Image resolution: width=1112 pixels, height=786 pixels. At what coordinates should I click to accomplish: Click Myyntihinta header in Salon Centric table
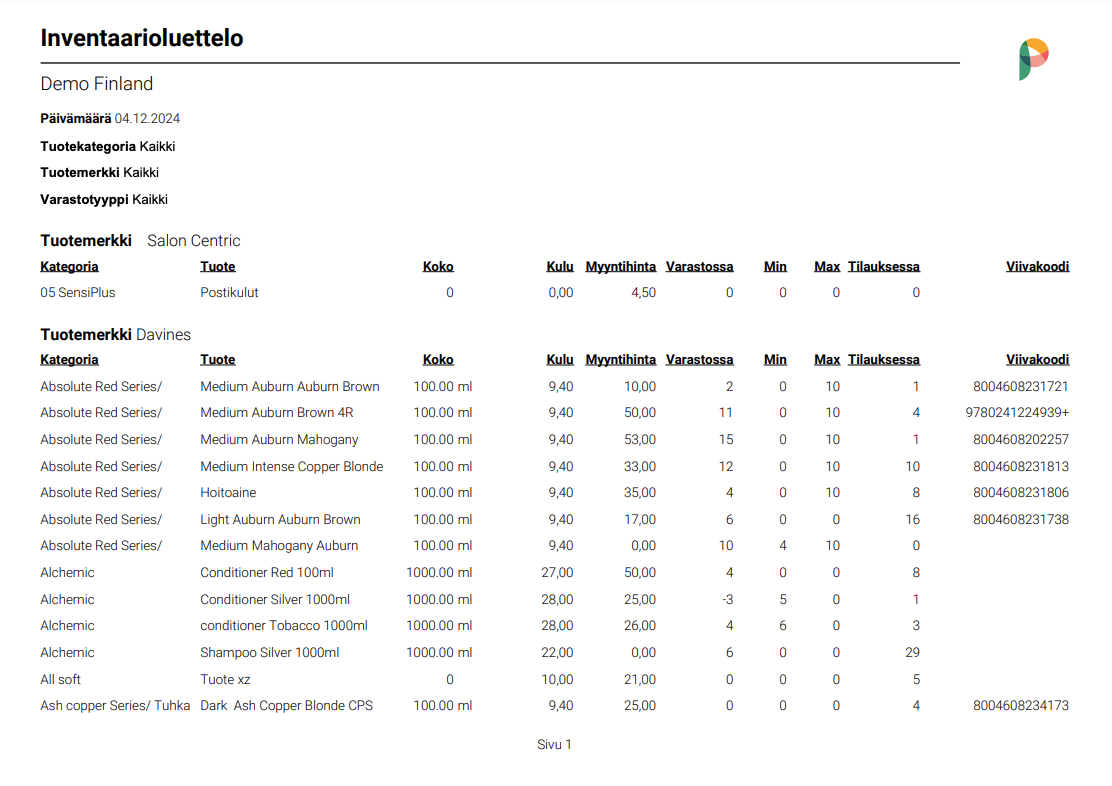pyautogui.click(x=621, y=267)
